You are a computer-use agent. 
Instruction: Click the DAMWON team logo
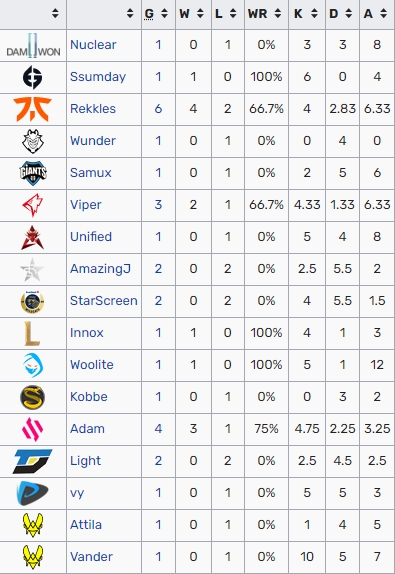(x=33, y=46)
